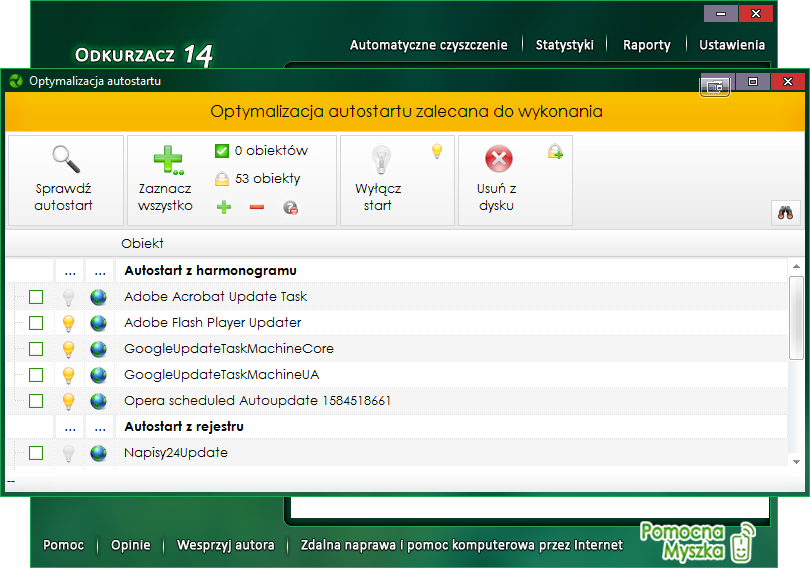
Task: Open the Ustawienia menu in Odkurzacz window
Action: 731,45
